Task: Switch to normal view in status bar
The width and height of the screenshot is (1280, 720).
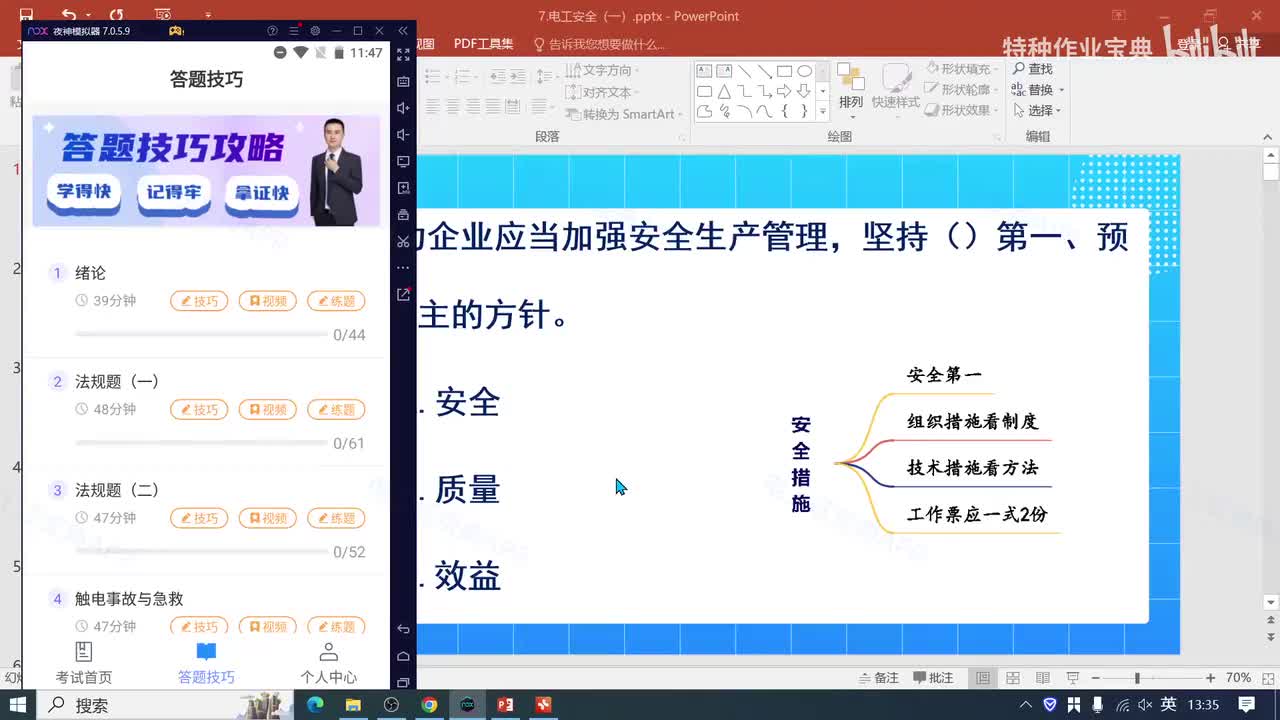Action: (983, 678)
